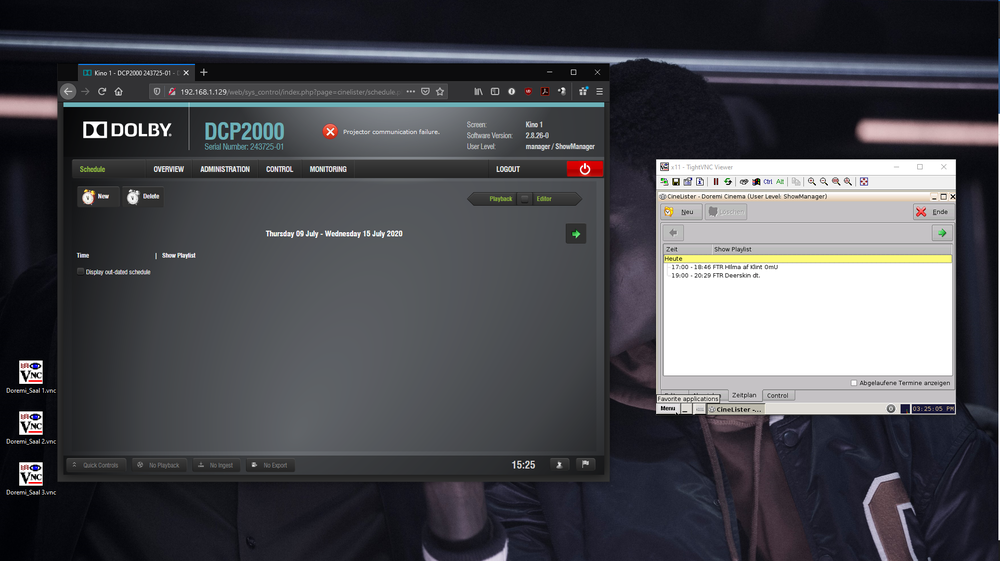Click the TightVNC pause icon
This screenshot has height=561, width=1000.
(716, 181)
